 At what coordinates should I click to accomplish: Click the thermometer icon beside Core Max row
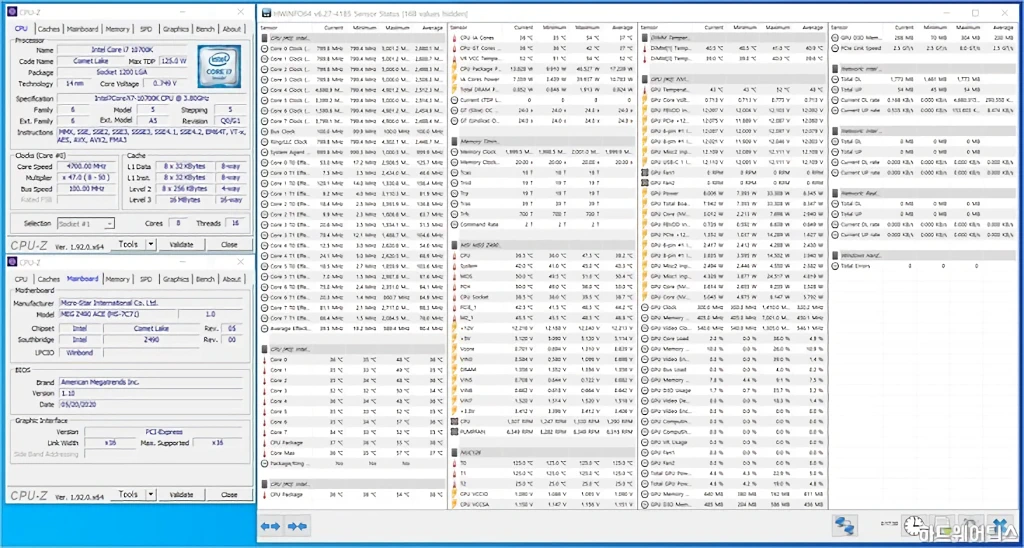point(264,453)
